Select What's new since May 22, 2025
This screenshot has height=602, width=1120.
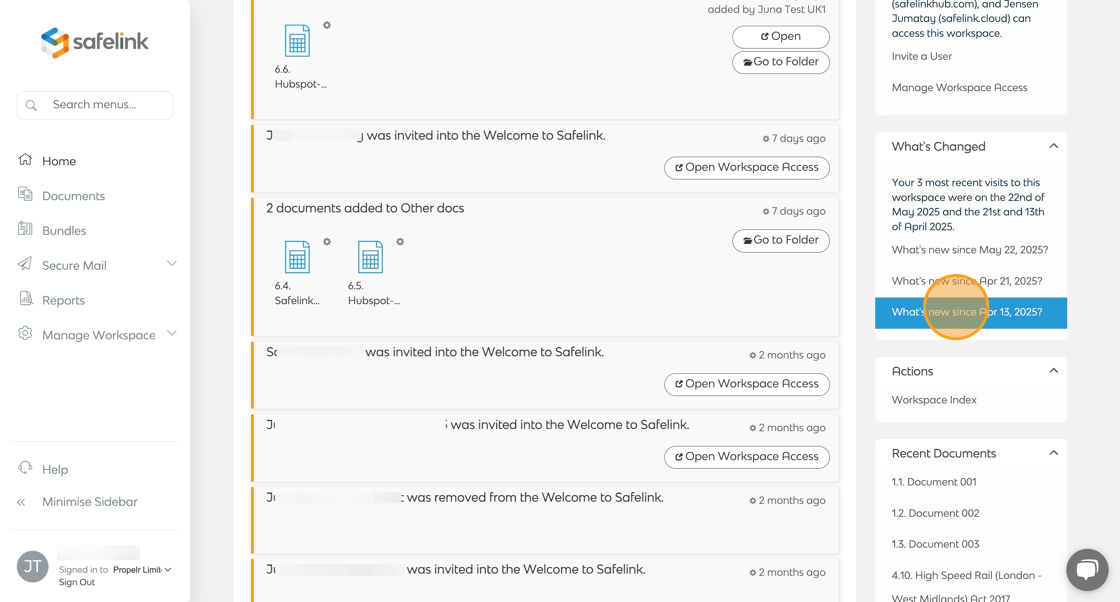pos(969,250)
